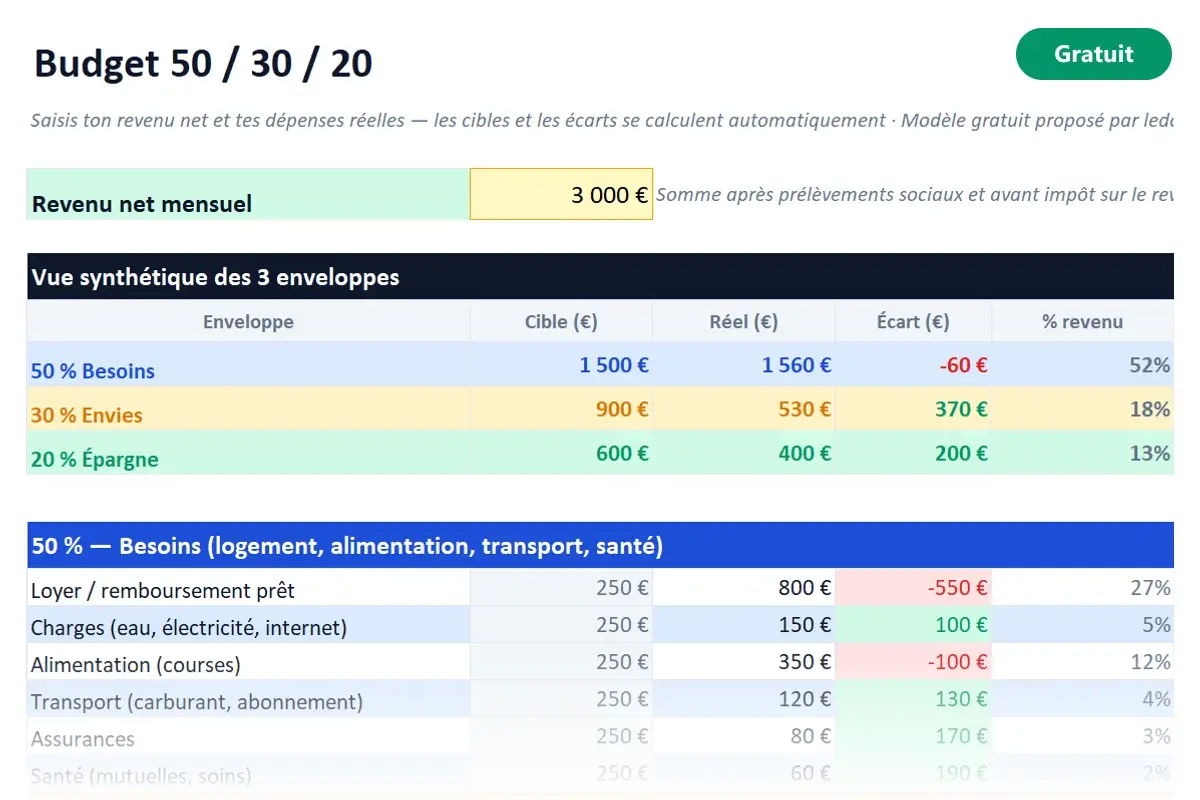This screenshot has height=800, width=1200.
Task: Select Envies target cell 900 €
Action: coord(561,409)
